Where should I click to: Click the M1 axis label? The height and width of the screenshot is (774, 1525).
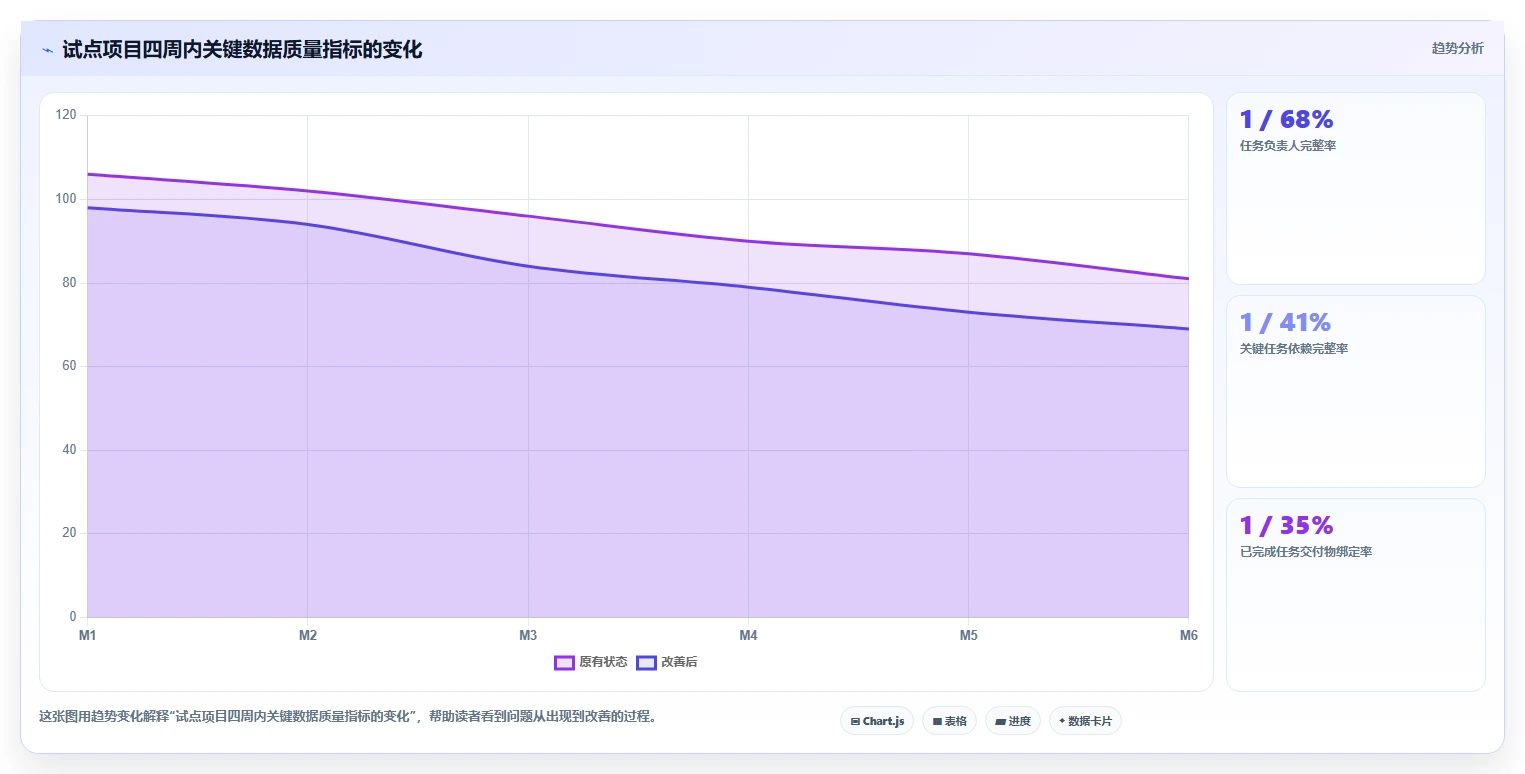click(x=87, y=636)
